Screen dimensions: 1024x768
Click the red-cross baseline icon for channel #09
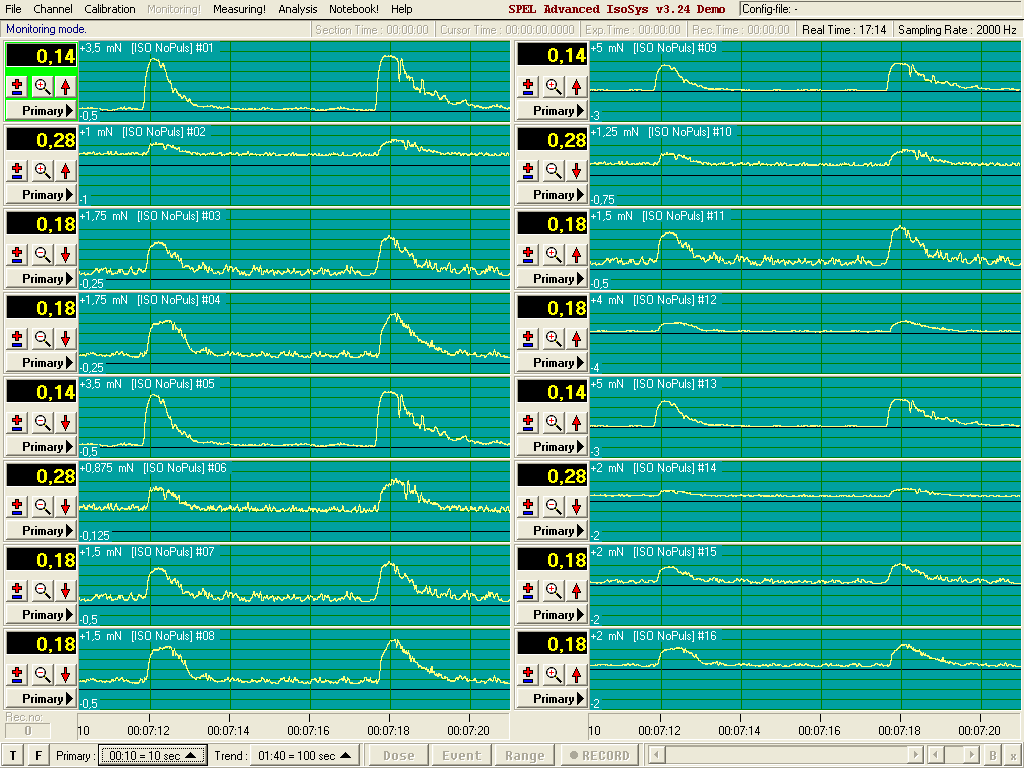528,86
